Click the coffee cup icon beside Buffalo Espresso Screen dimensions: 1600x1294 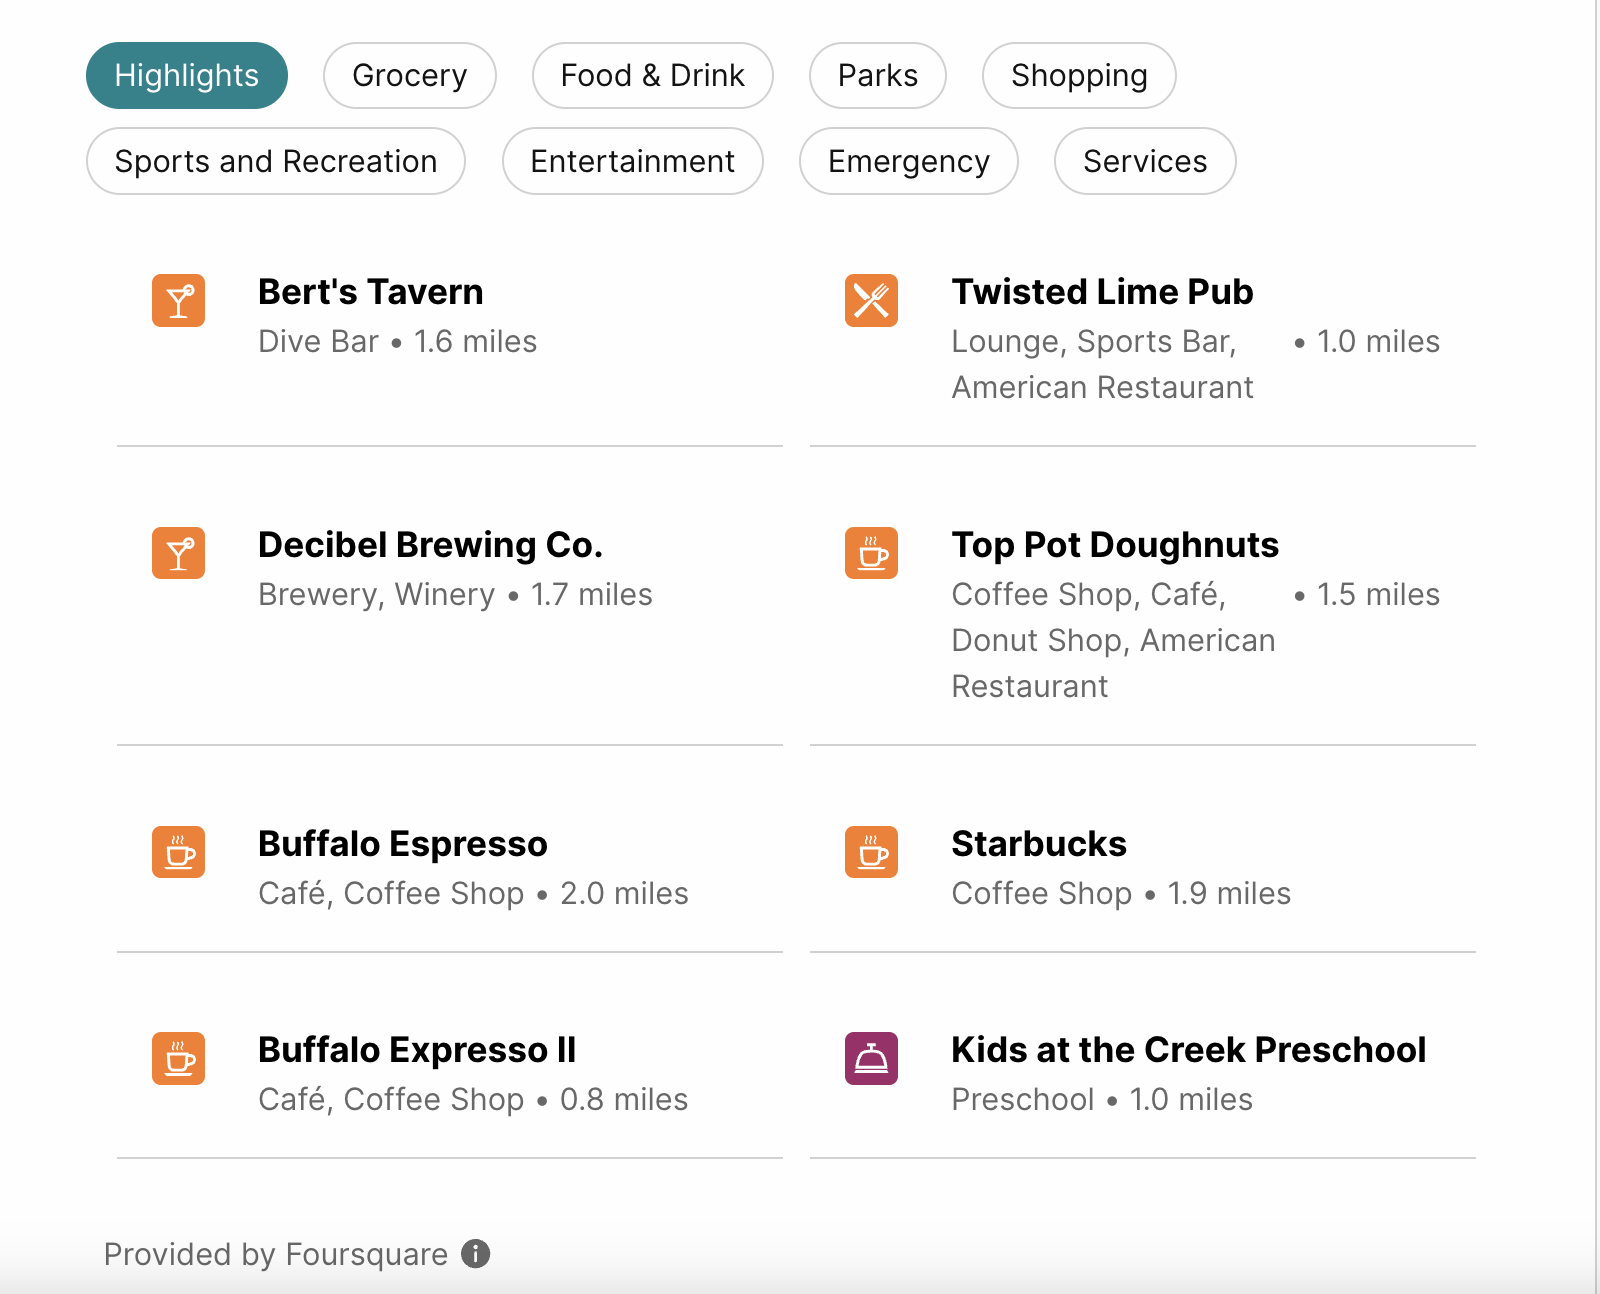[x=178, y=852]
